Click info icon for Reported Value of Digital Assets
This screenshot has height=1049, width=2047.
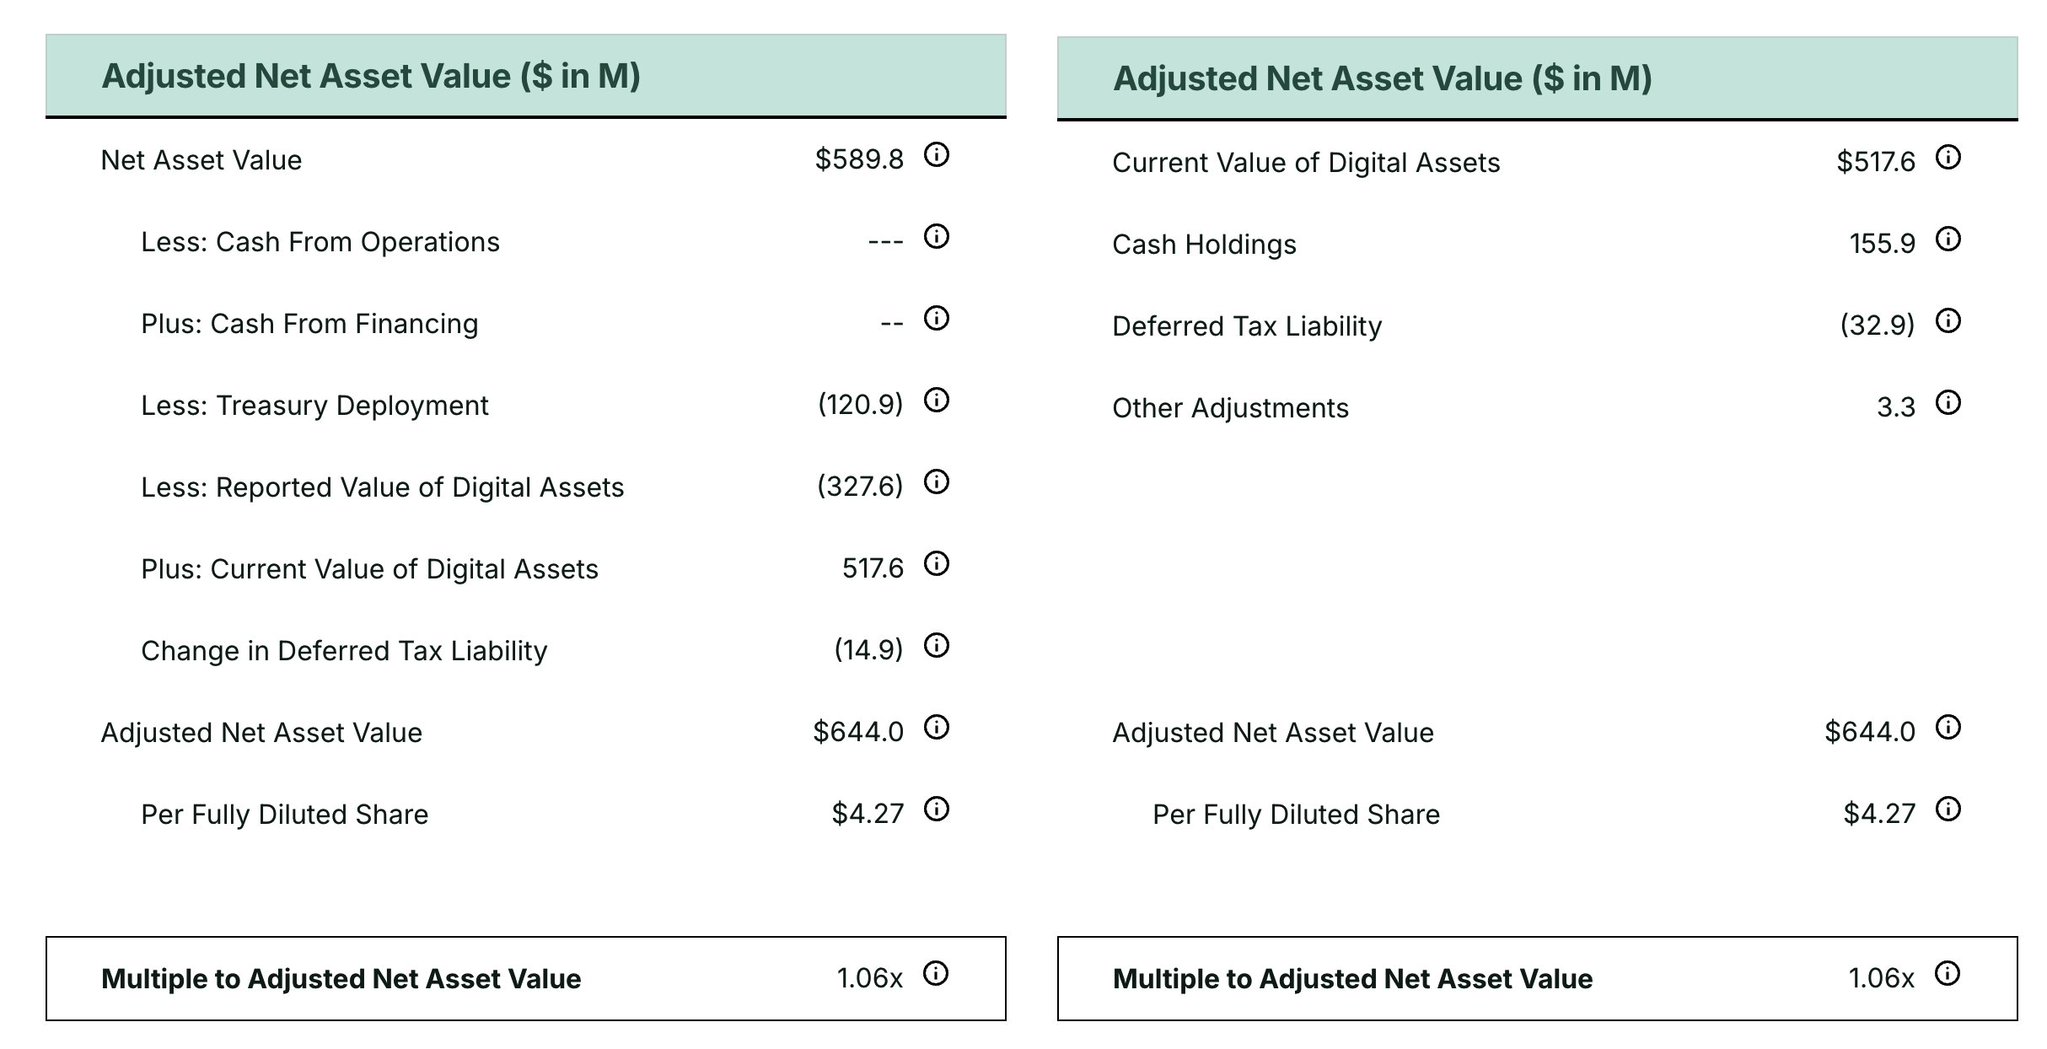tap(936, 483)
